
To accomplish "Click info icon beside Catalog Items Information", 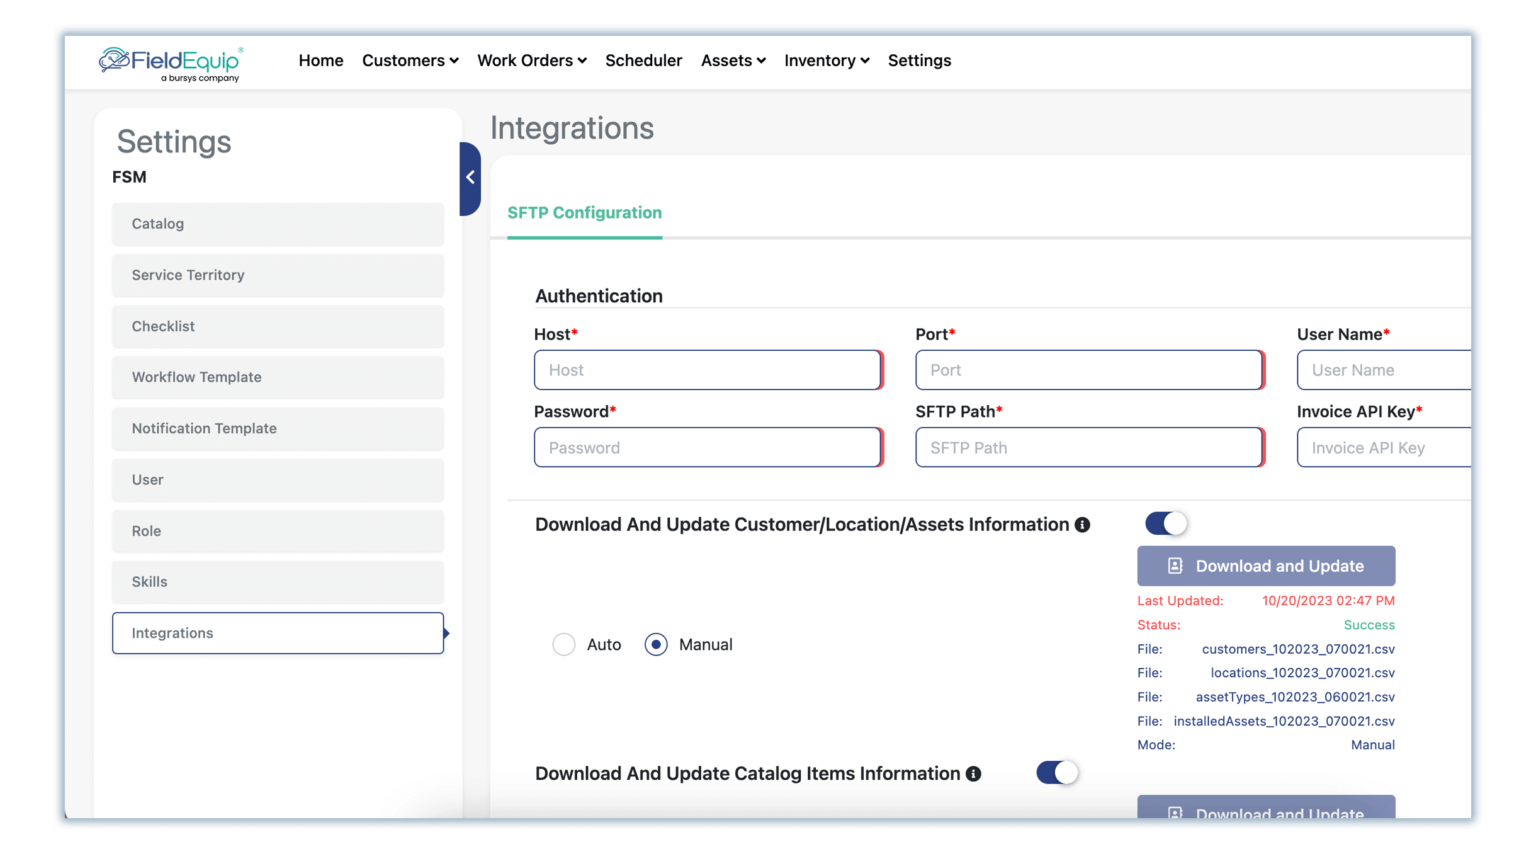I will click(974, 773).
